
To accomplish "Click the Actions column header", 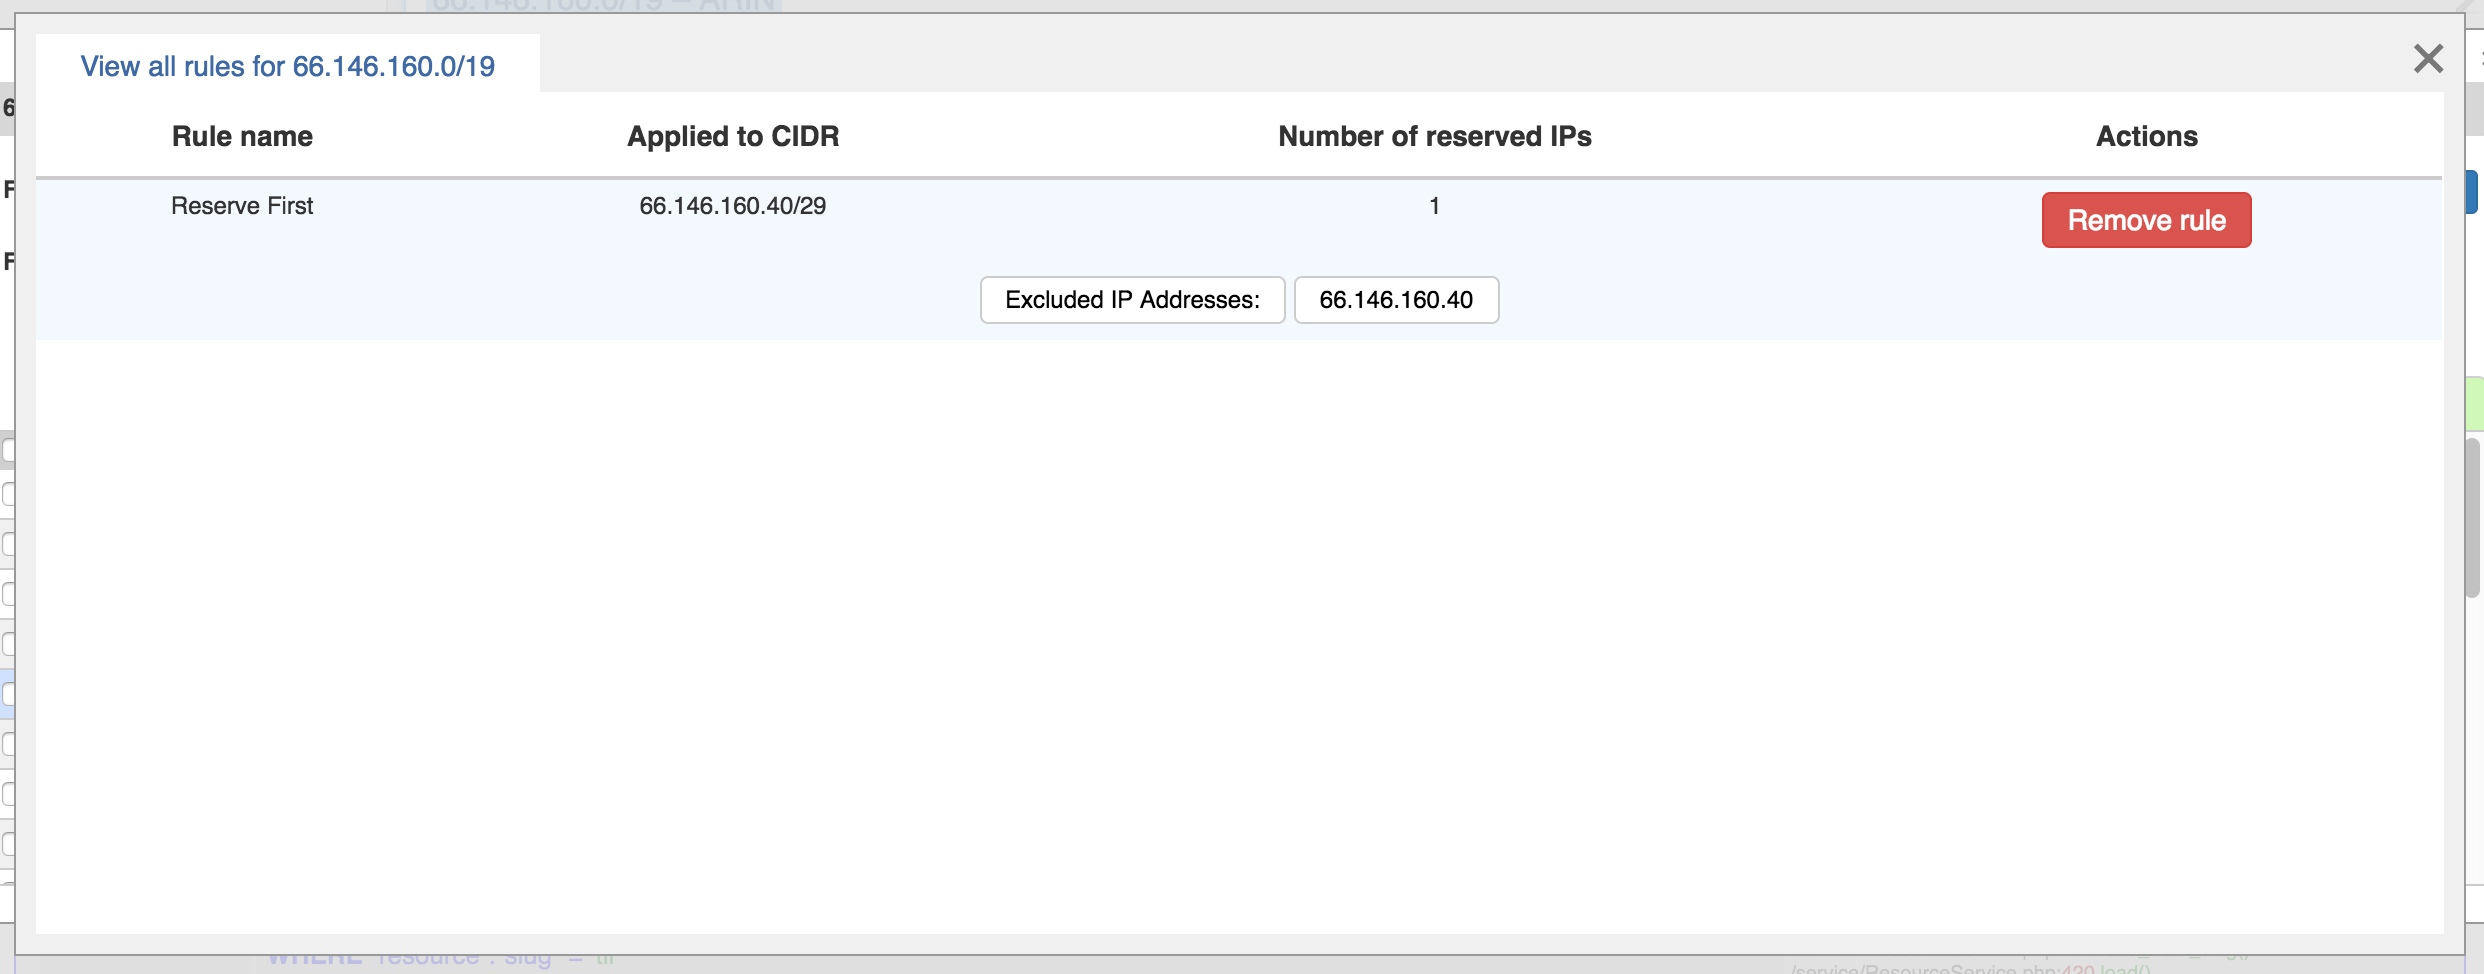I will pos(2146,136).
